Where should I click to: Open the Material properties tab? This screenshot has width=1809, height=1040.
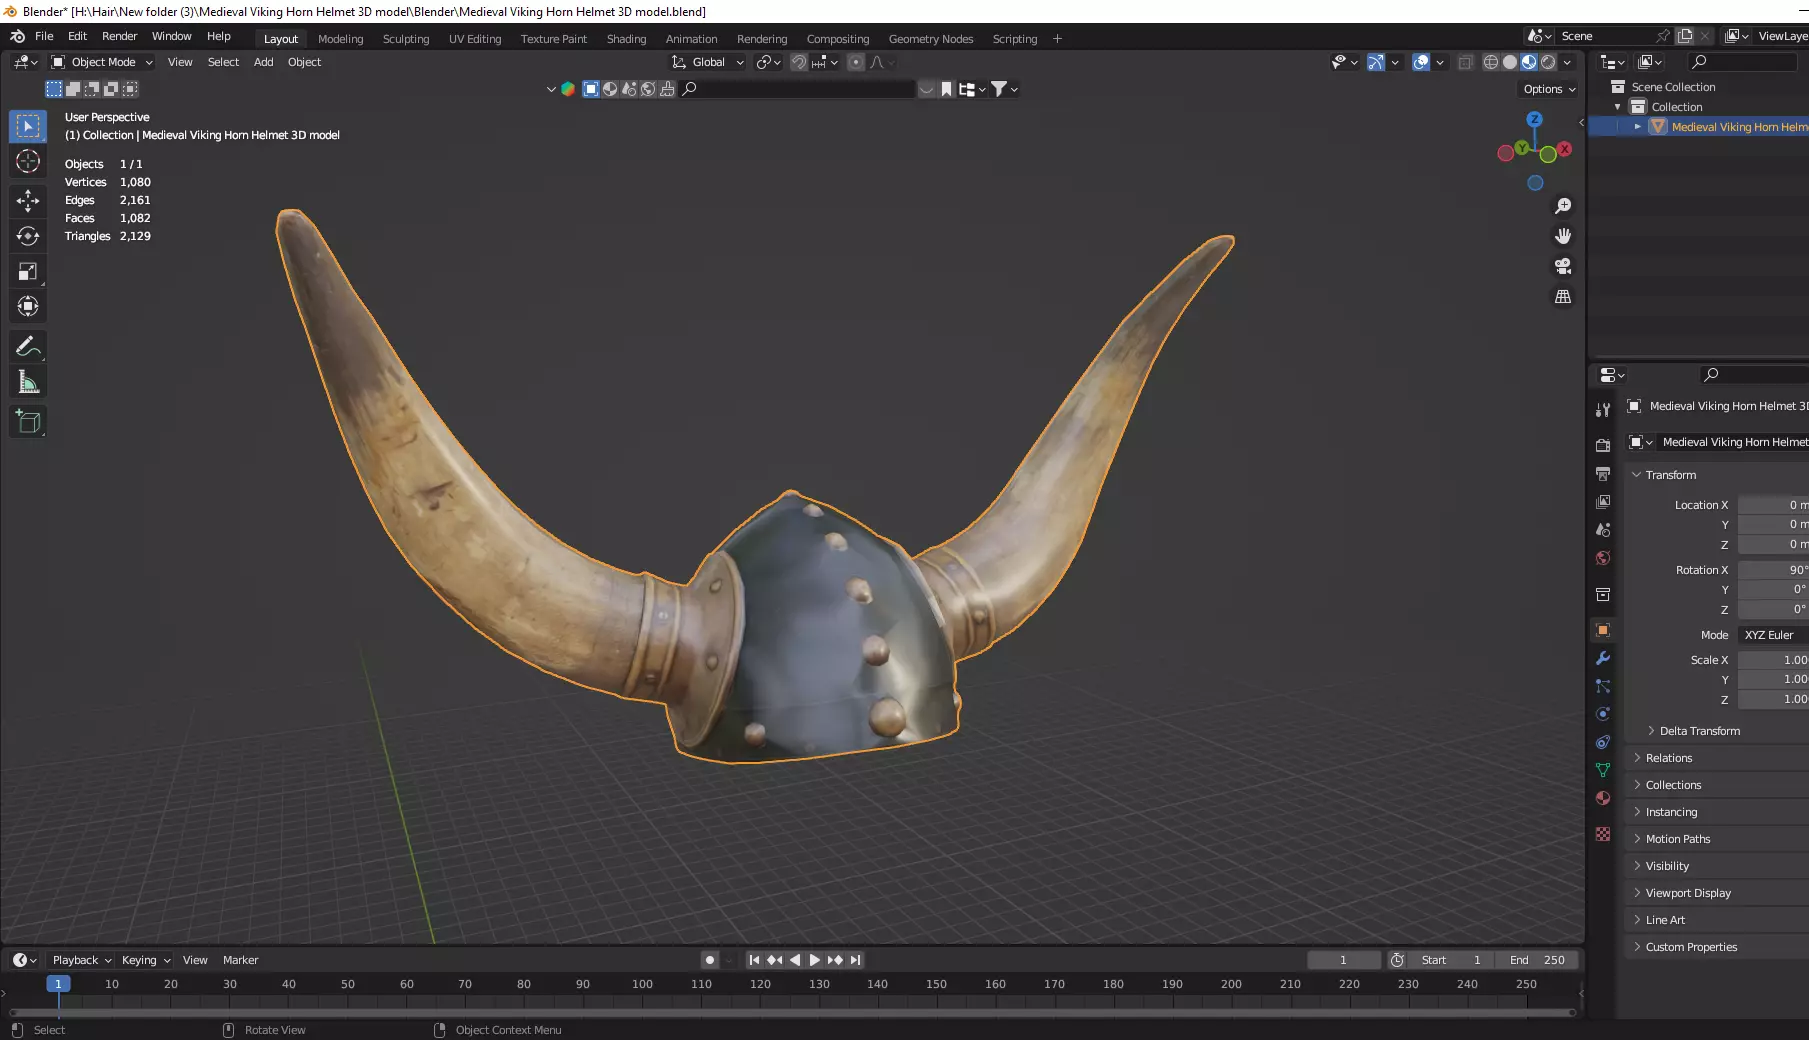pos(1603,798)
